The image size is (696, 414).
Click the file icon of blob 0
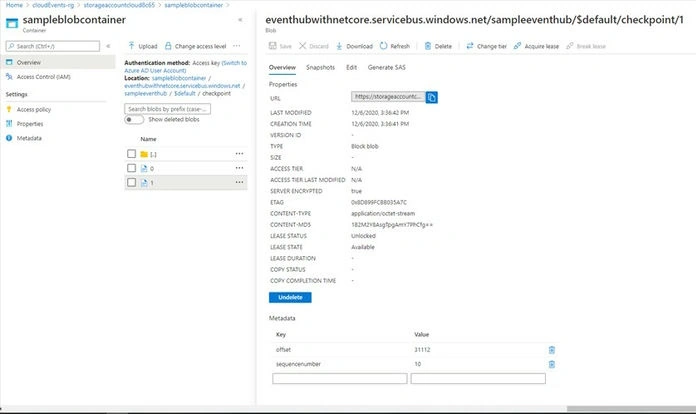point(144,169)
